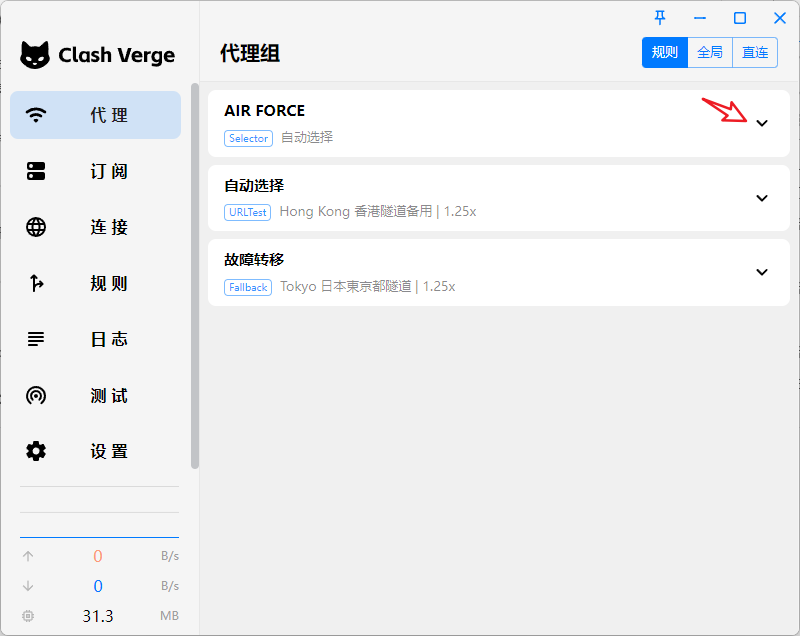Pin the window with the pushpin icon
The width and height of the screenshot is (800, 636).
pos(660,18)
